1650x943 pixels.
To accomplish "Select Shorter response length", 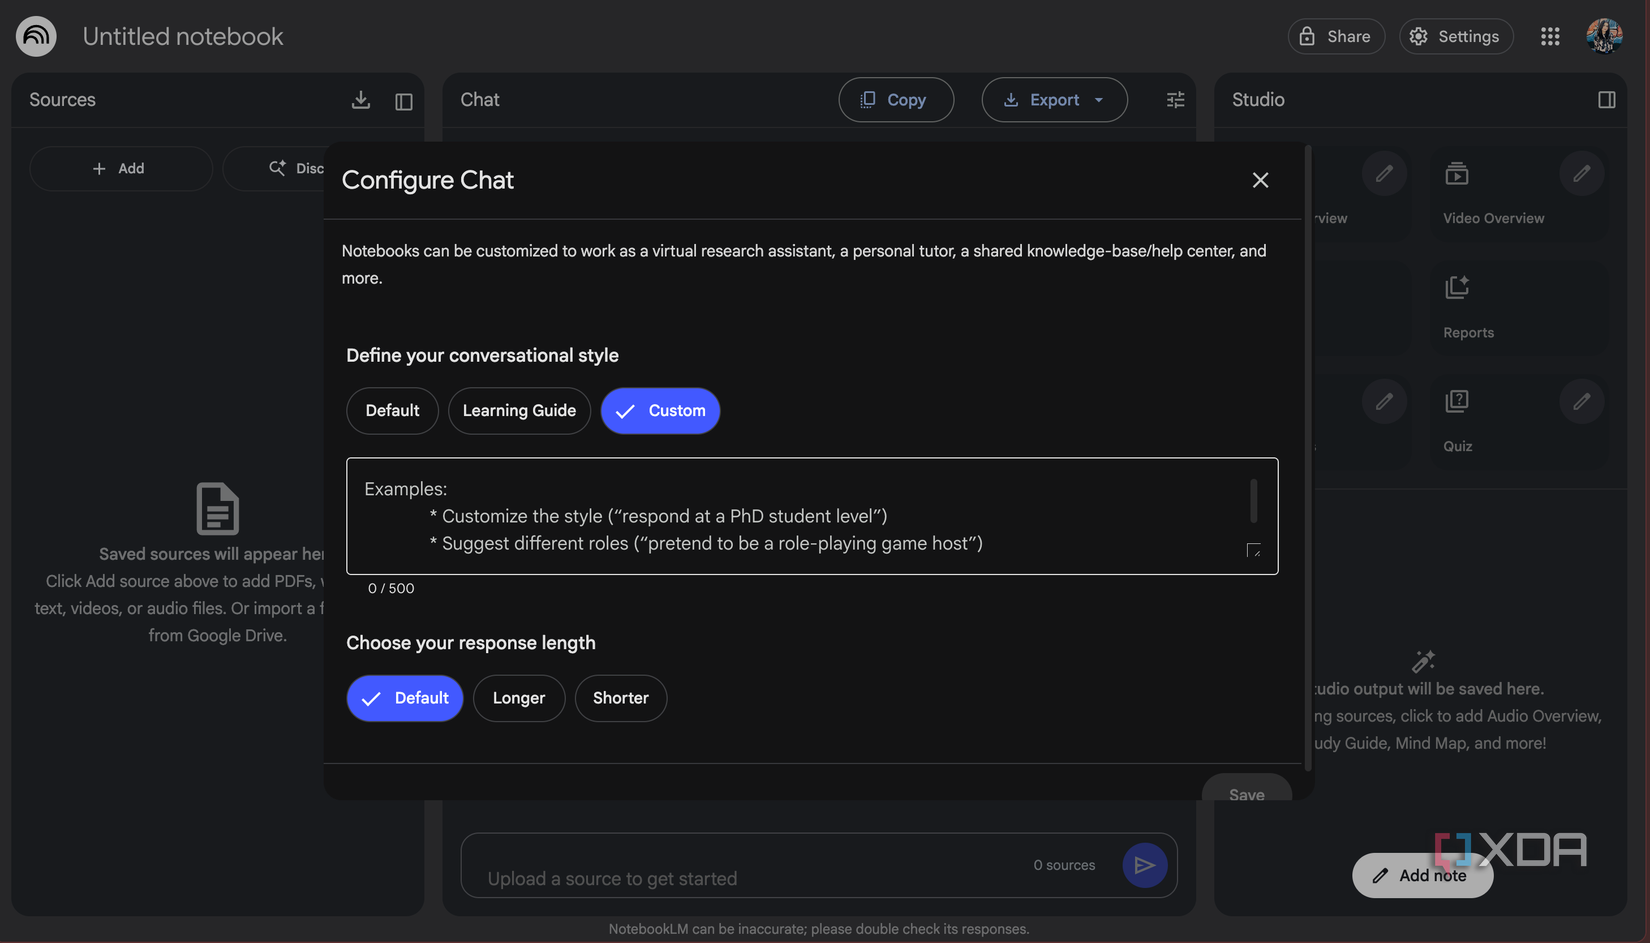I will (621, 698).
